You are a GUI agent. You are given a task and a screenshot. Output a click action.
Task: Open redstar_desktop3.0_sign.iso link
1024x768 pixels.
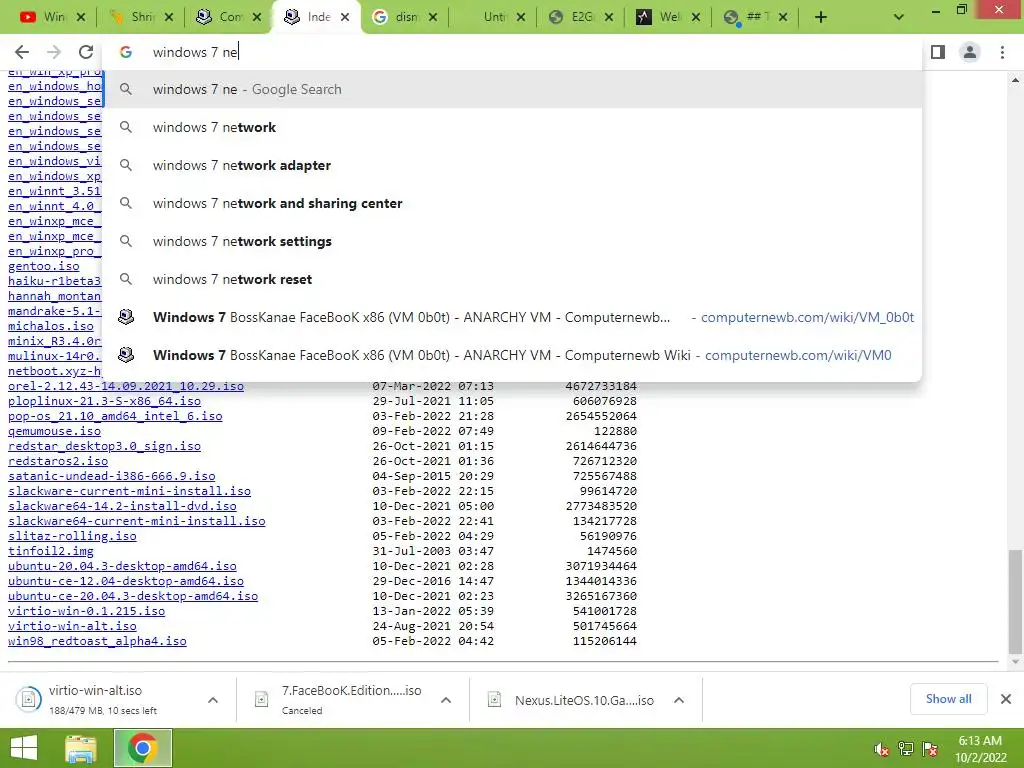point(104,446)
